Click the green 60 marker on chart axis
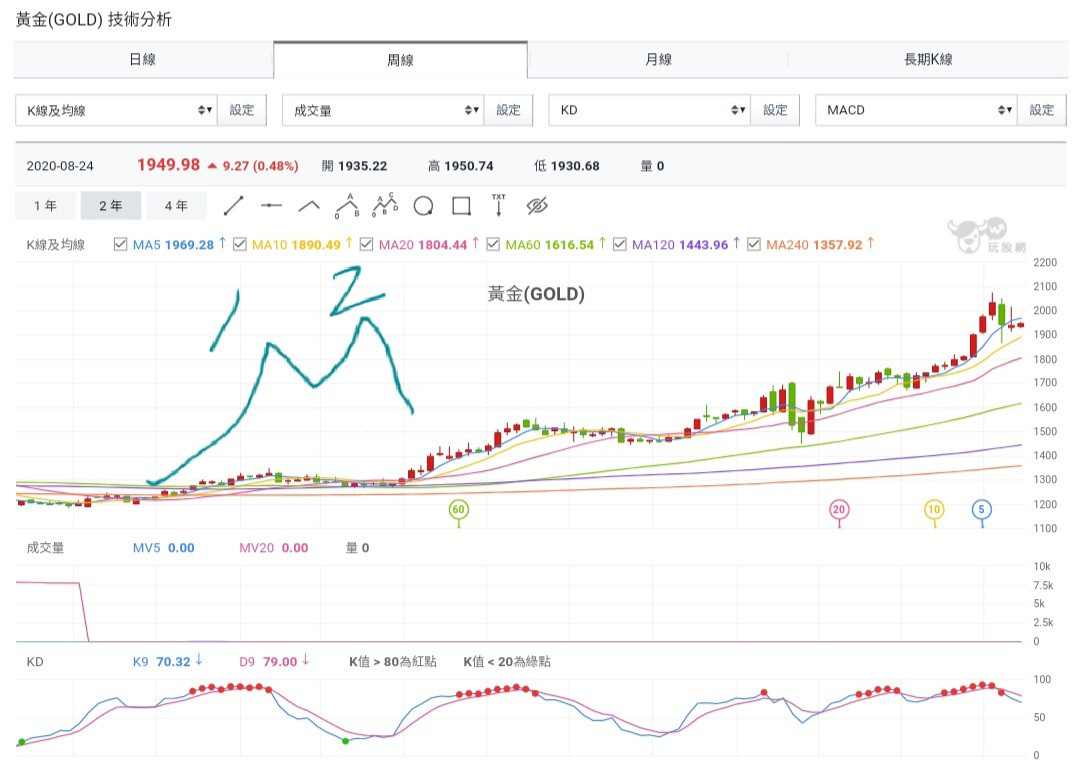 459,510
